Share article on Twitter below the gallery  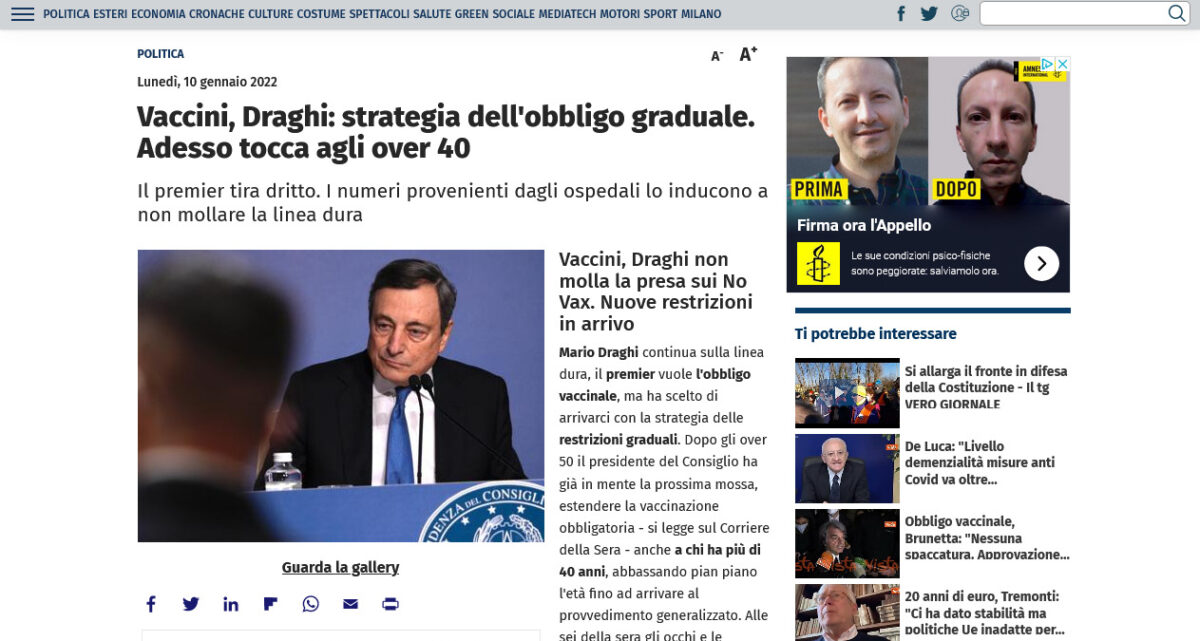pyautogui.click(x=191, y=604)
